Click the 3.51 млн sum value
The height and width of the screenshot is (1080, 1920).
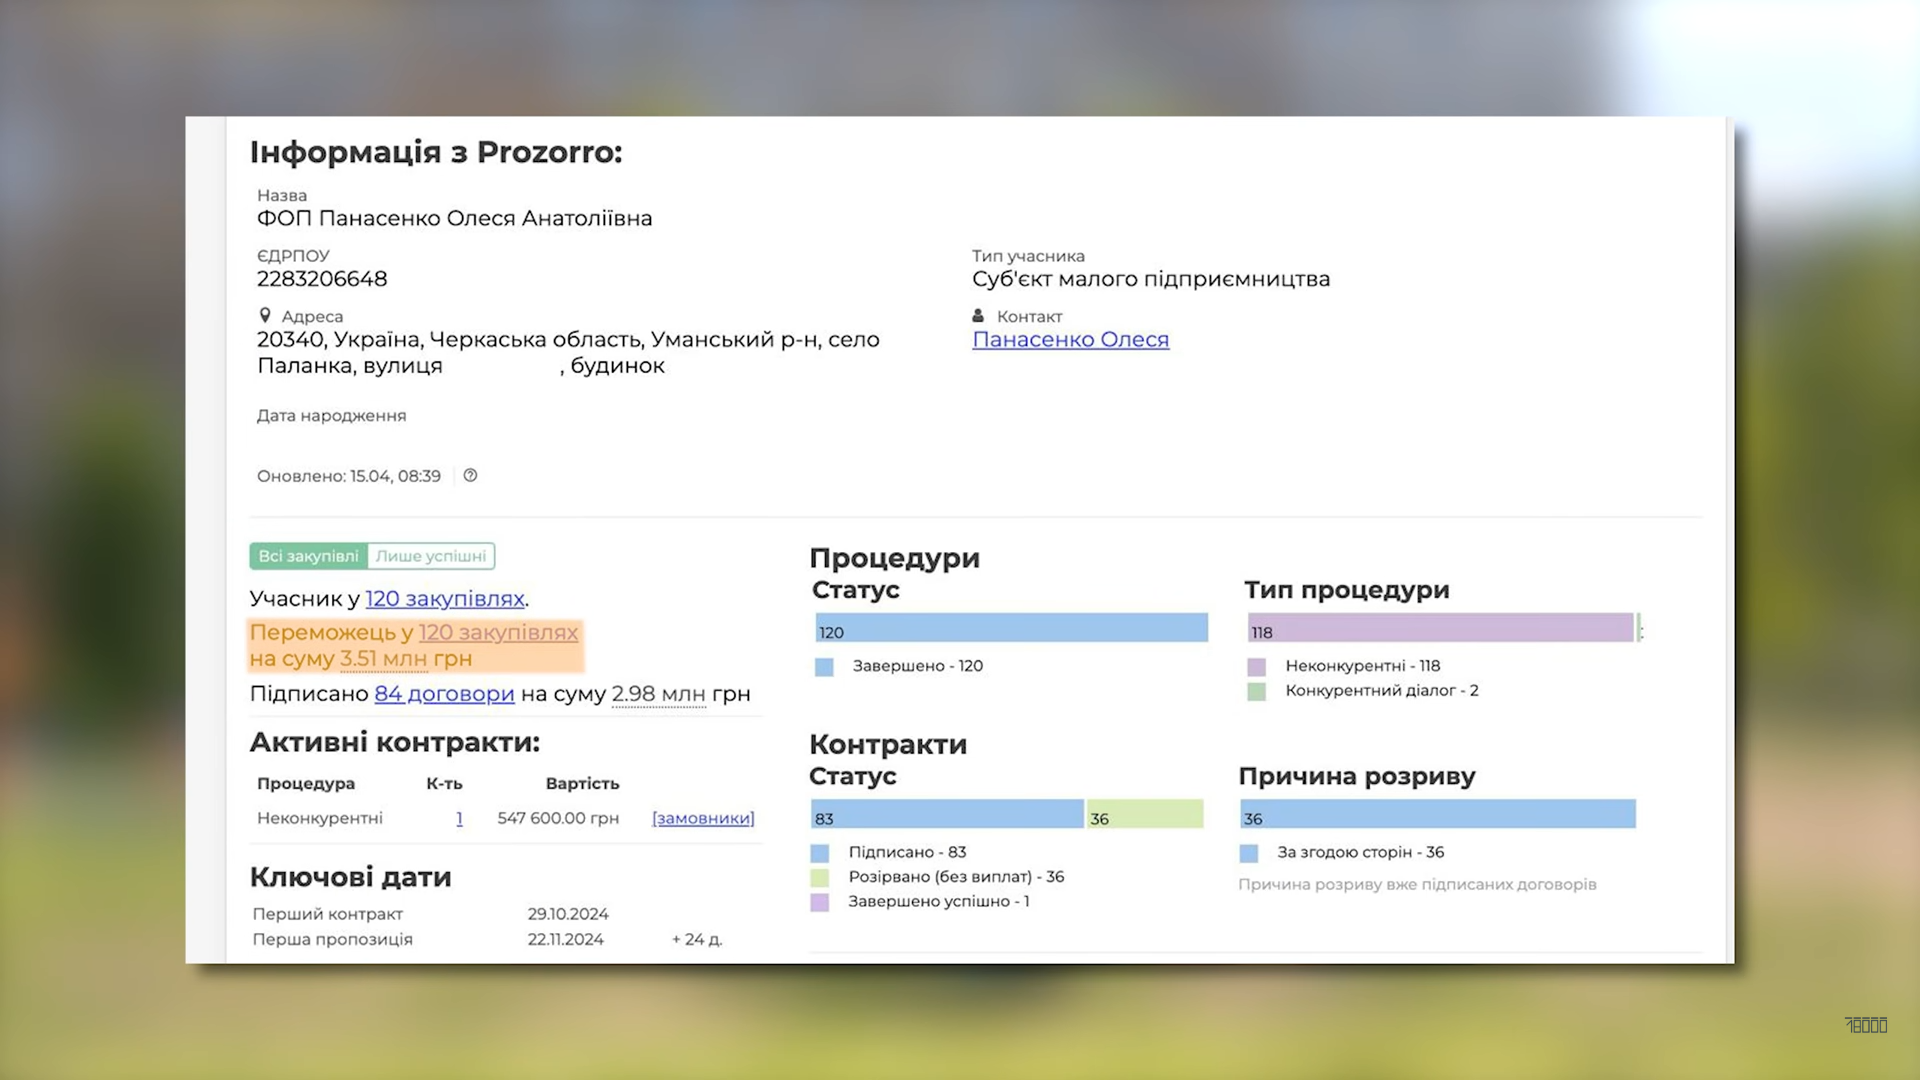point(383,659)
